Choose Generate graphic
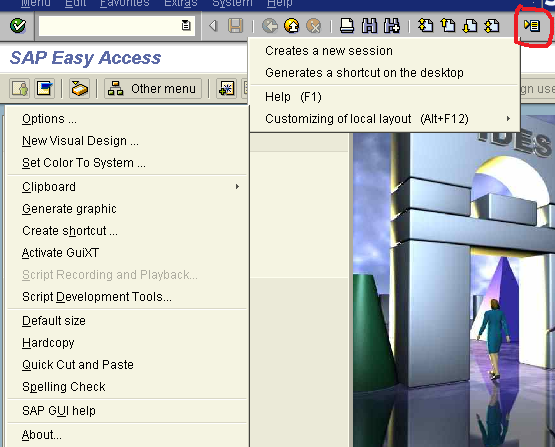 127,209
